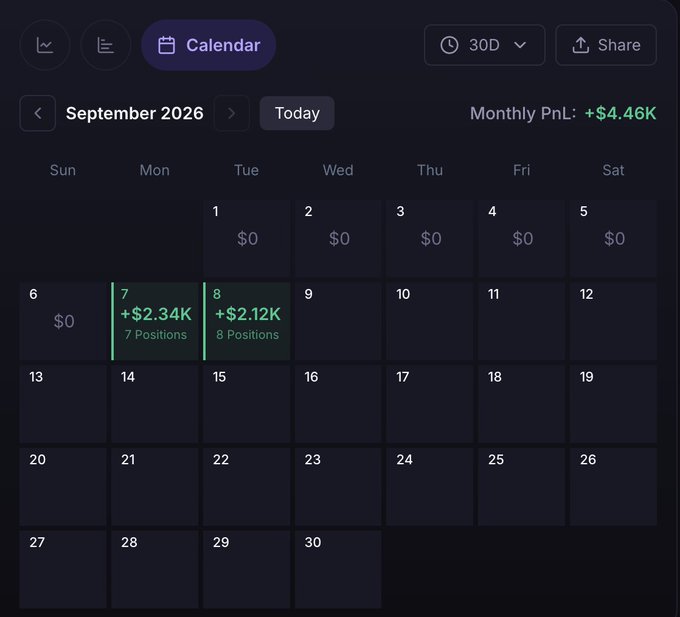Jump to Today in the calendar
Image resolution: width=680 pixels, height=617 pixels.
tap(297, 113)
